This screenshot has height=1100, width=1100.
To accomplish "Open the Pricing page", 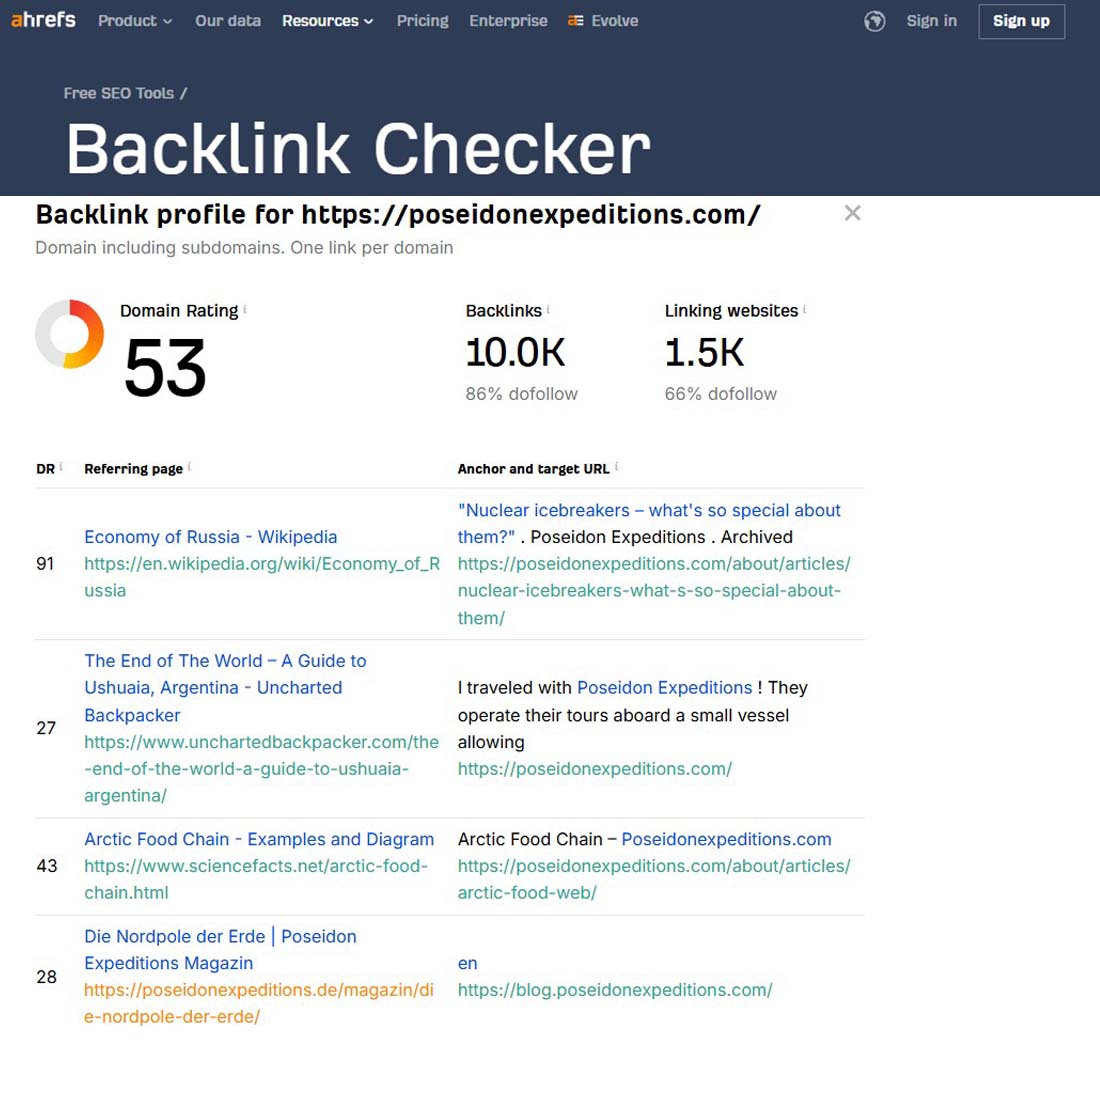I will 422,21.
